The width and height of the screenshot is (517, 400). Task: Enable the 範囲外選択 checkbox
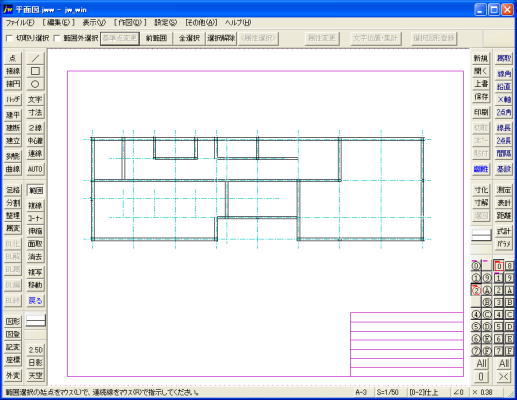57,38
